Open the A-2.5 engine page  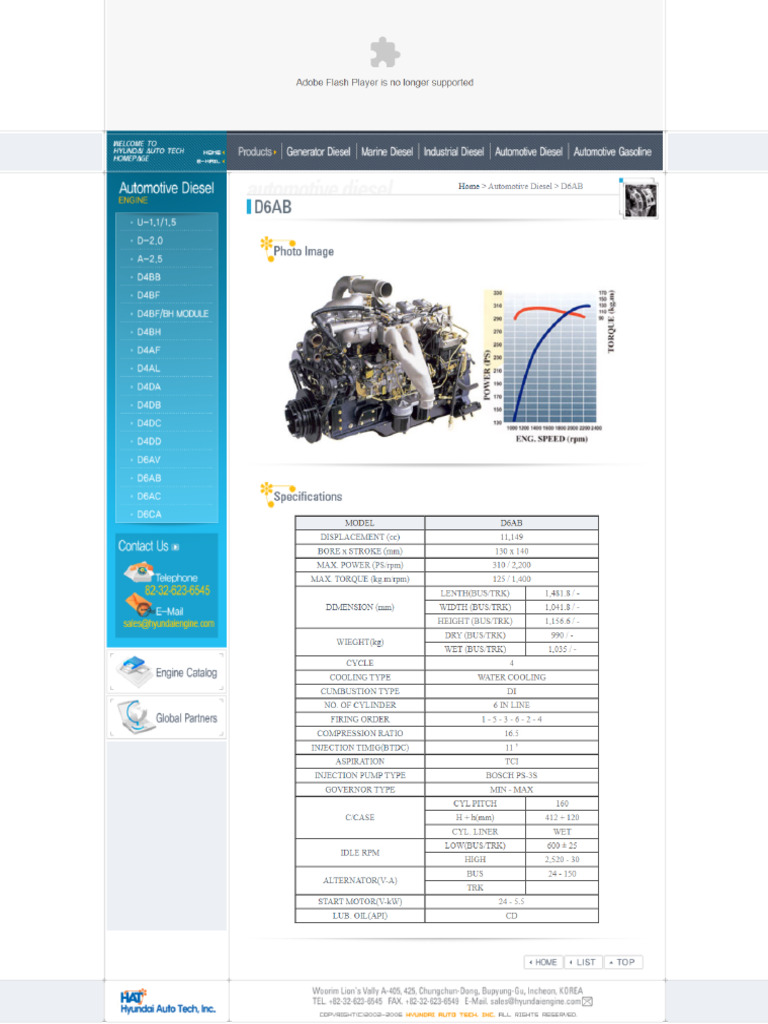pyautogui.click(x=150, y=259)
